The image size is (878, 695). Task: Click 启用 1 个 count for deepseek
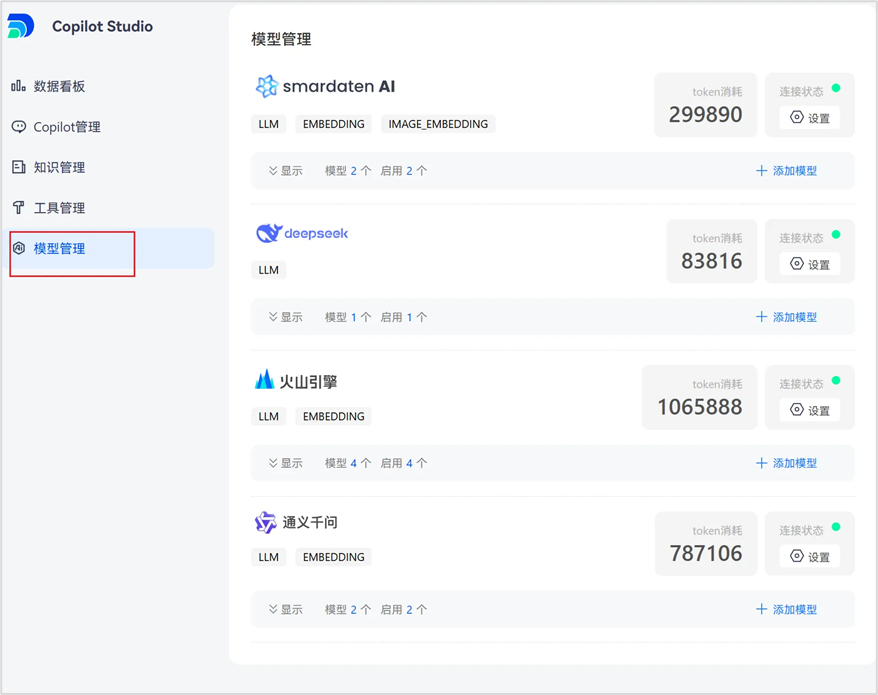[x=404, y=317]
